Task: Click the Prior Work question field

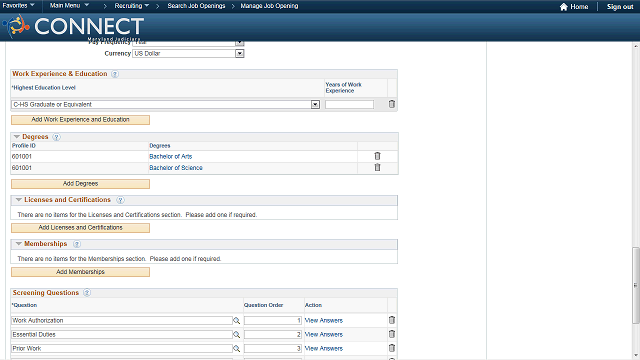Action: point(122,349)
